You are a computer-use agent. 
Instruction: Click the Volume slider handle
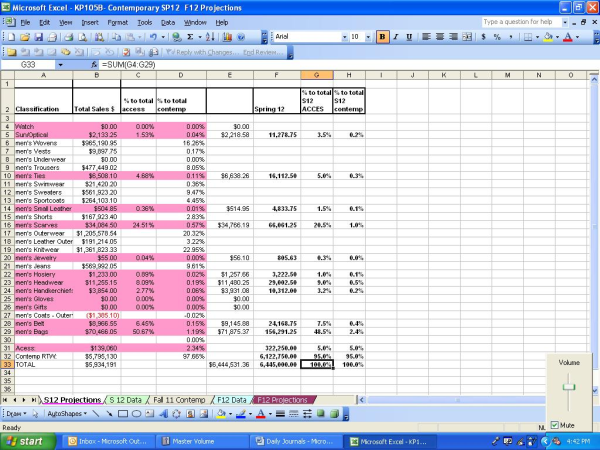tap(567, 386)
